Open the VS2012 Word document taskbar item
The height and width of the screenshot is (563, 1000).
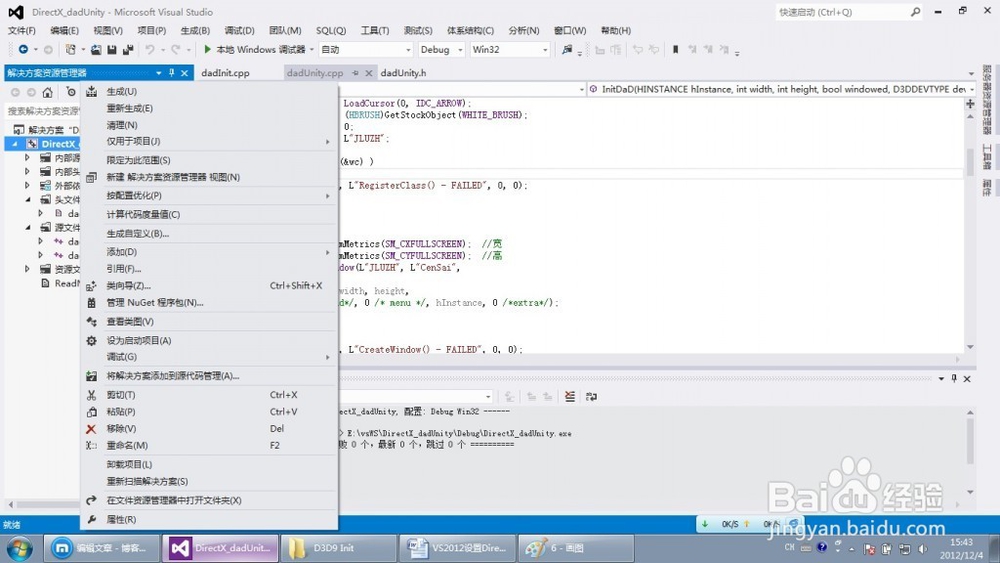pyautogui.click(x=457, y=548)
